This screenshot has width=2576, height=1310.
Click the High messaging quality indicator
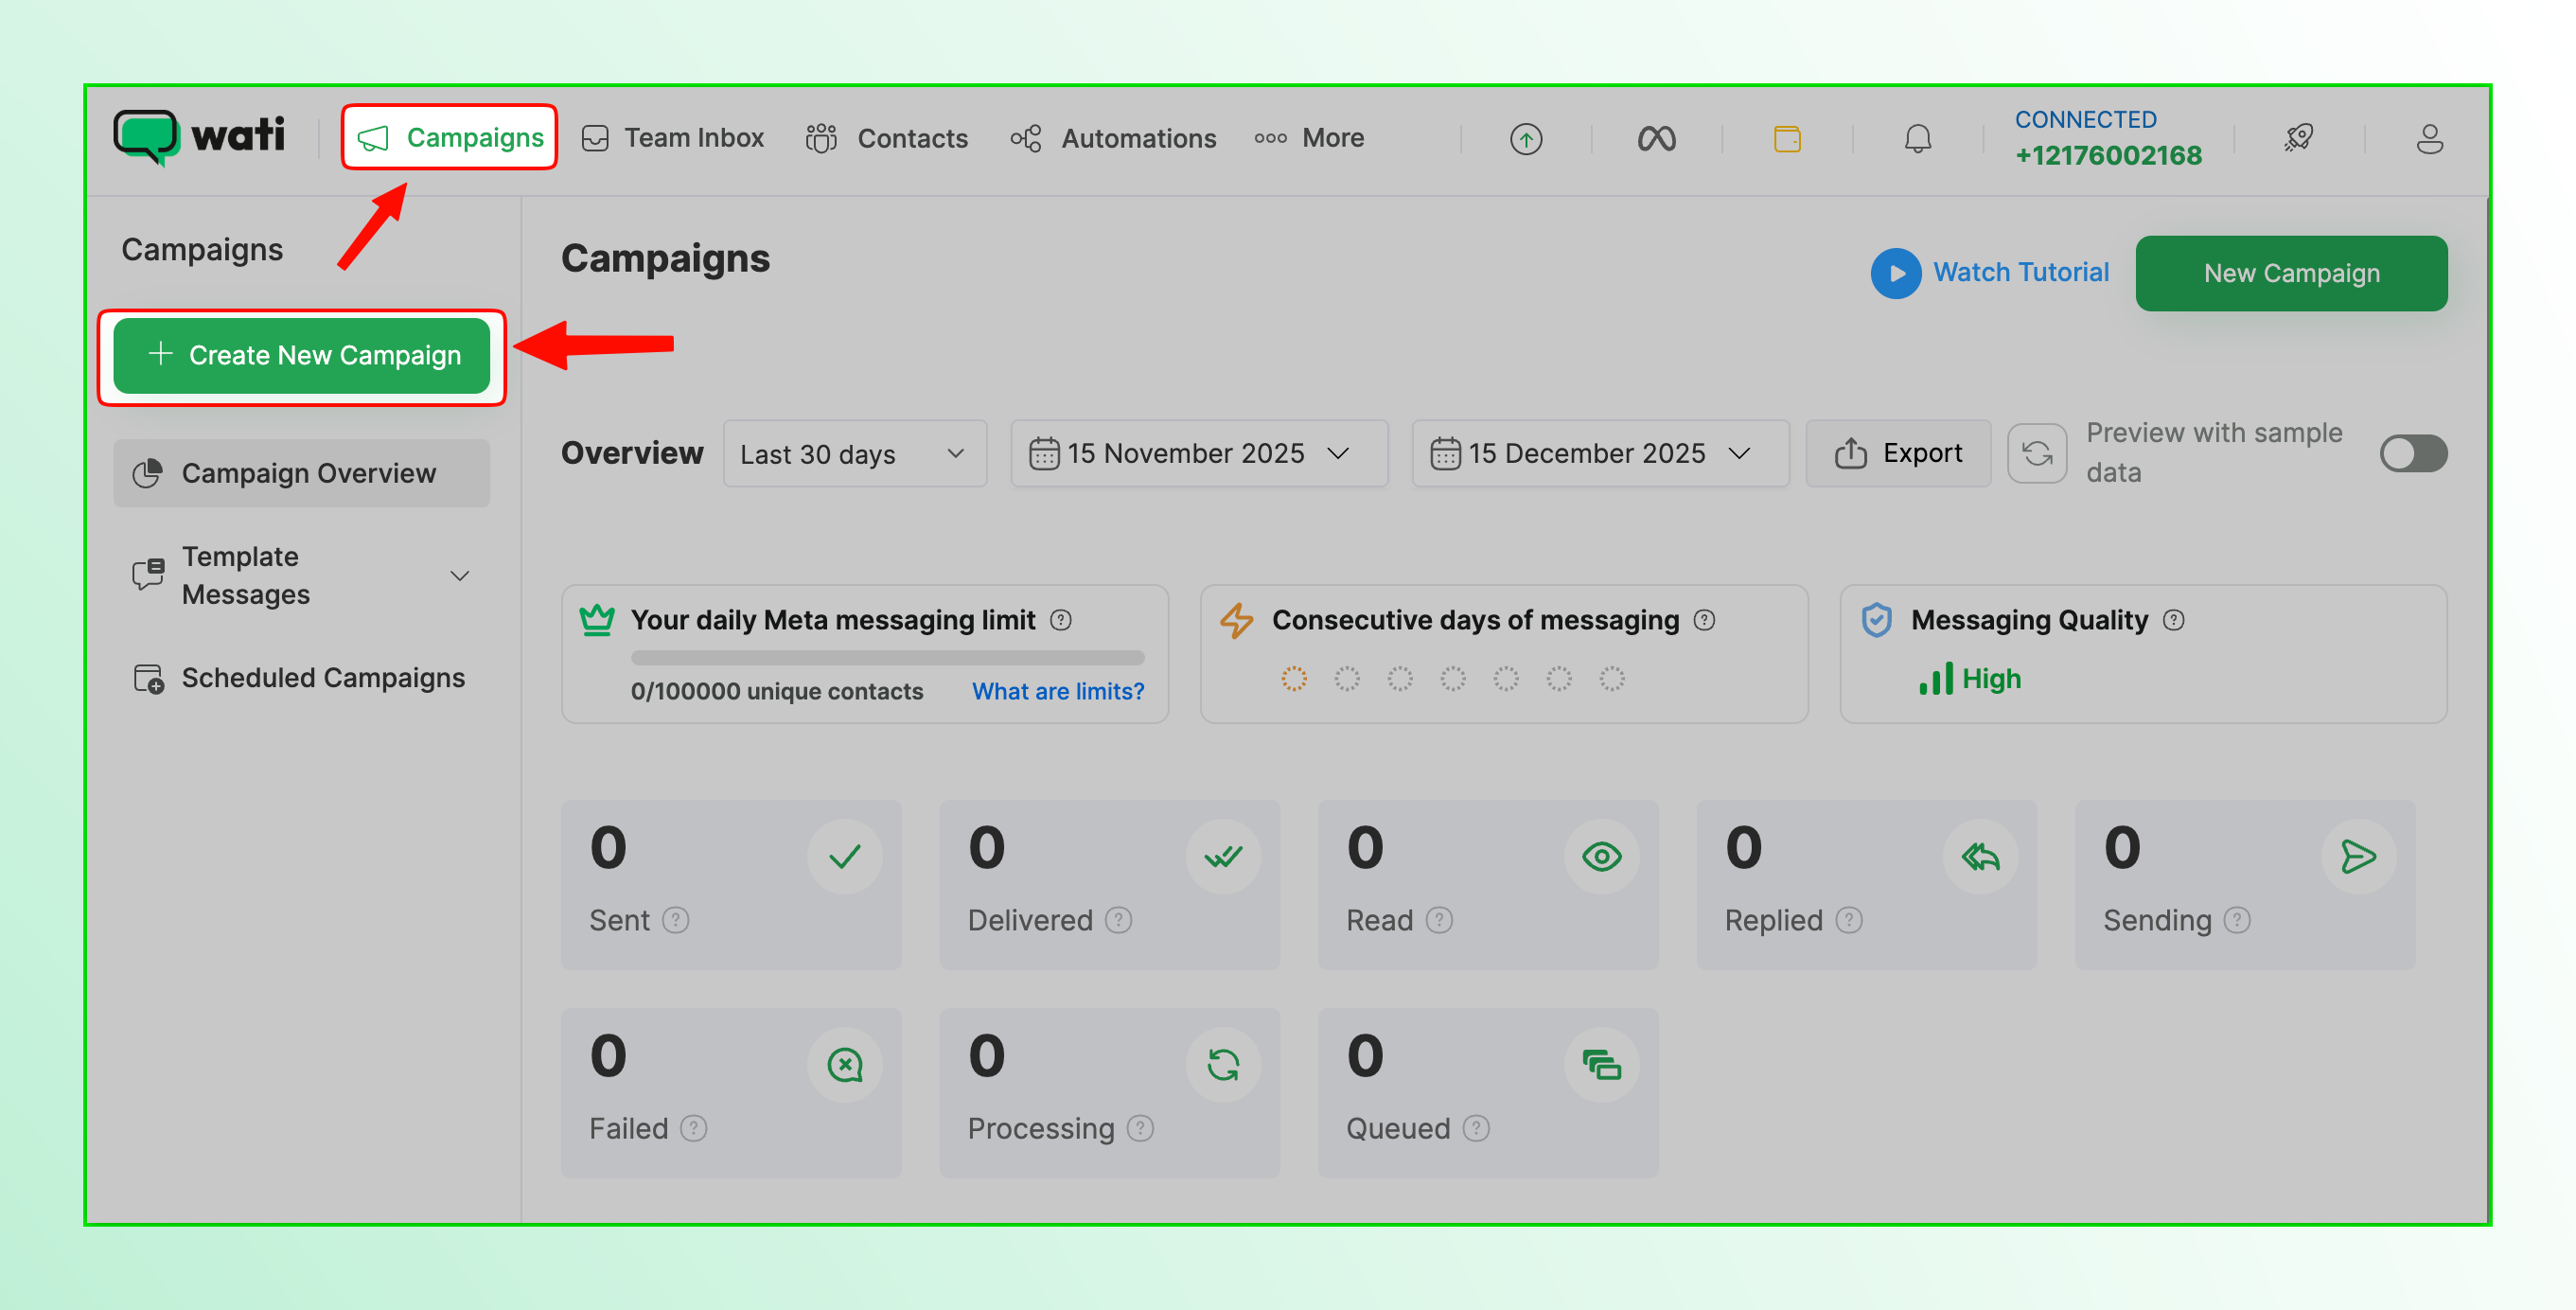click(1969, 679)
